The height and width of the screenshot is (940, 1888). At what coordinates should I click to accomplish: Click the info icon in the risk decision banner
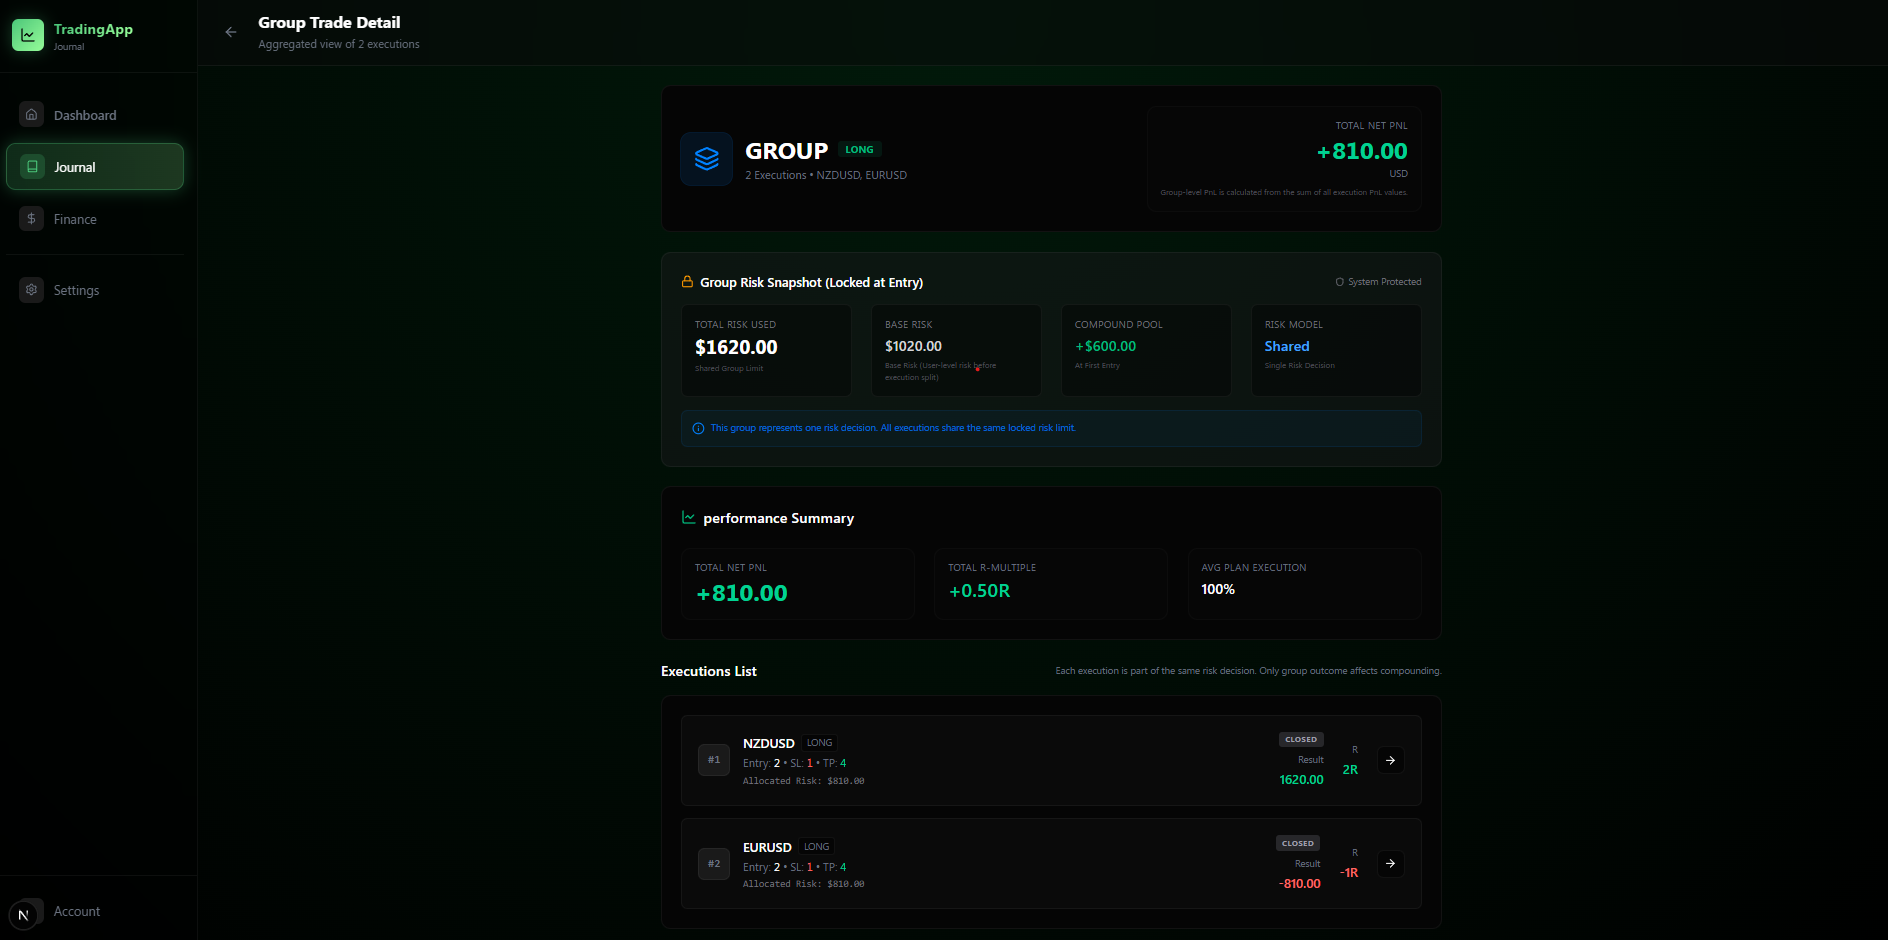(697, 428)
